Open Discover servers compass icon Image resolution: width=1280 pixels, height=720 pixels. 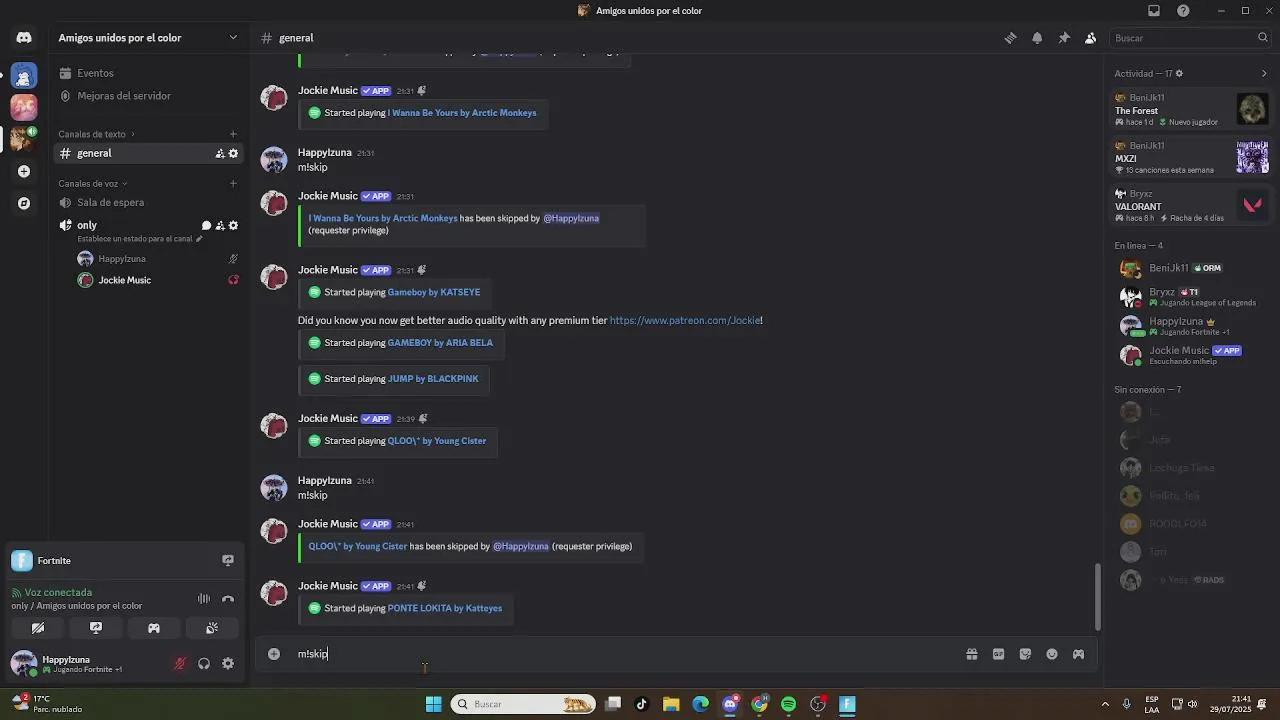click(x=24, y=203)
